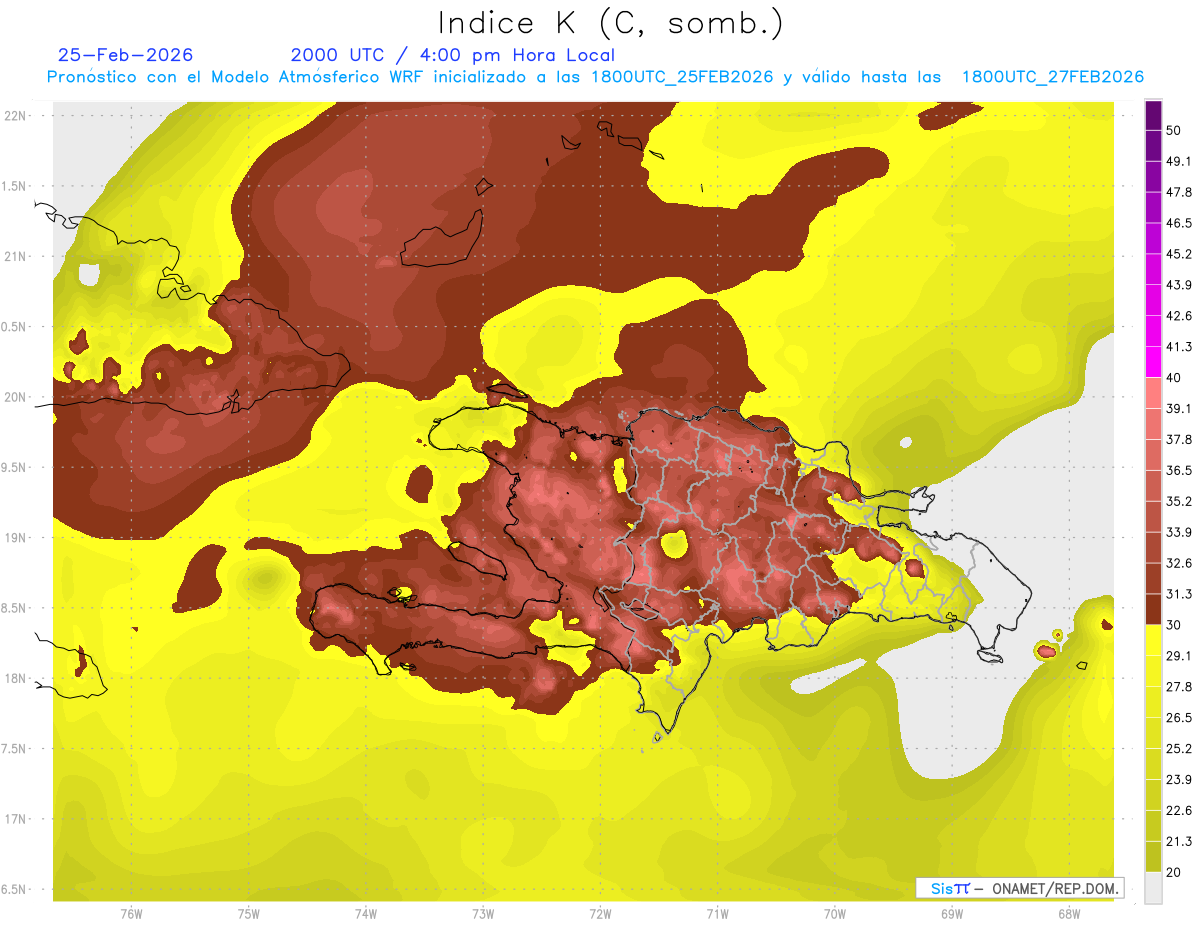The image size is (1200, 927).
Task: Click the color scale value 40 label
Action: pyautogui.click(x=1174, y=378)
